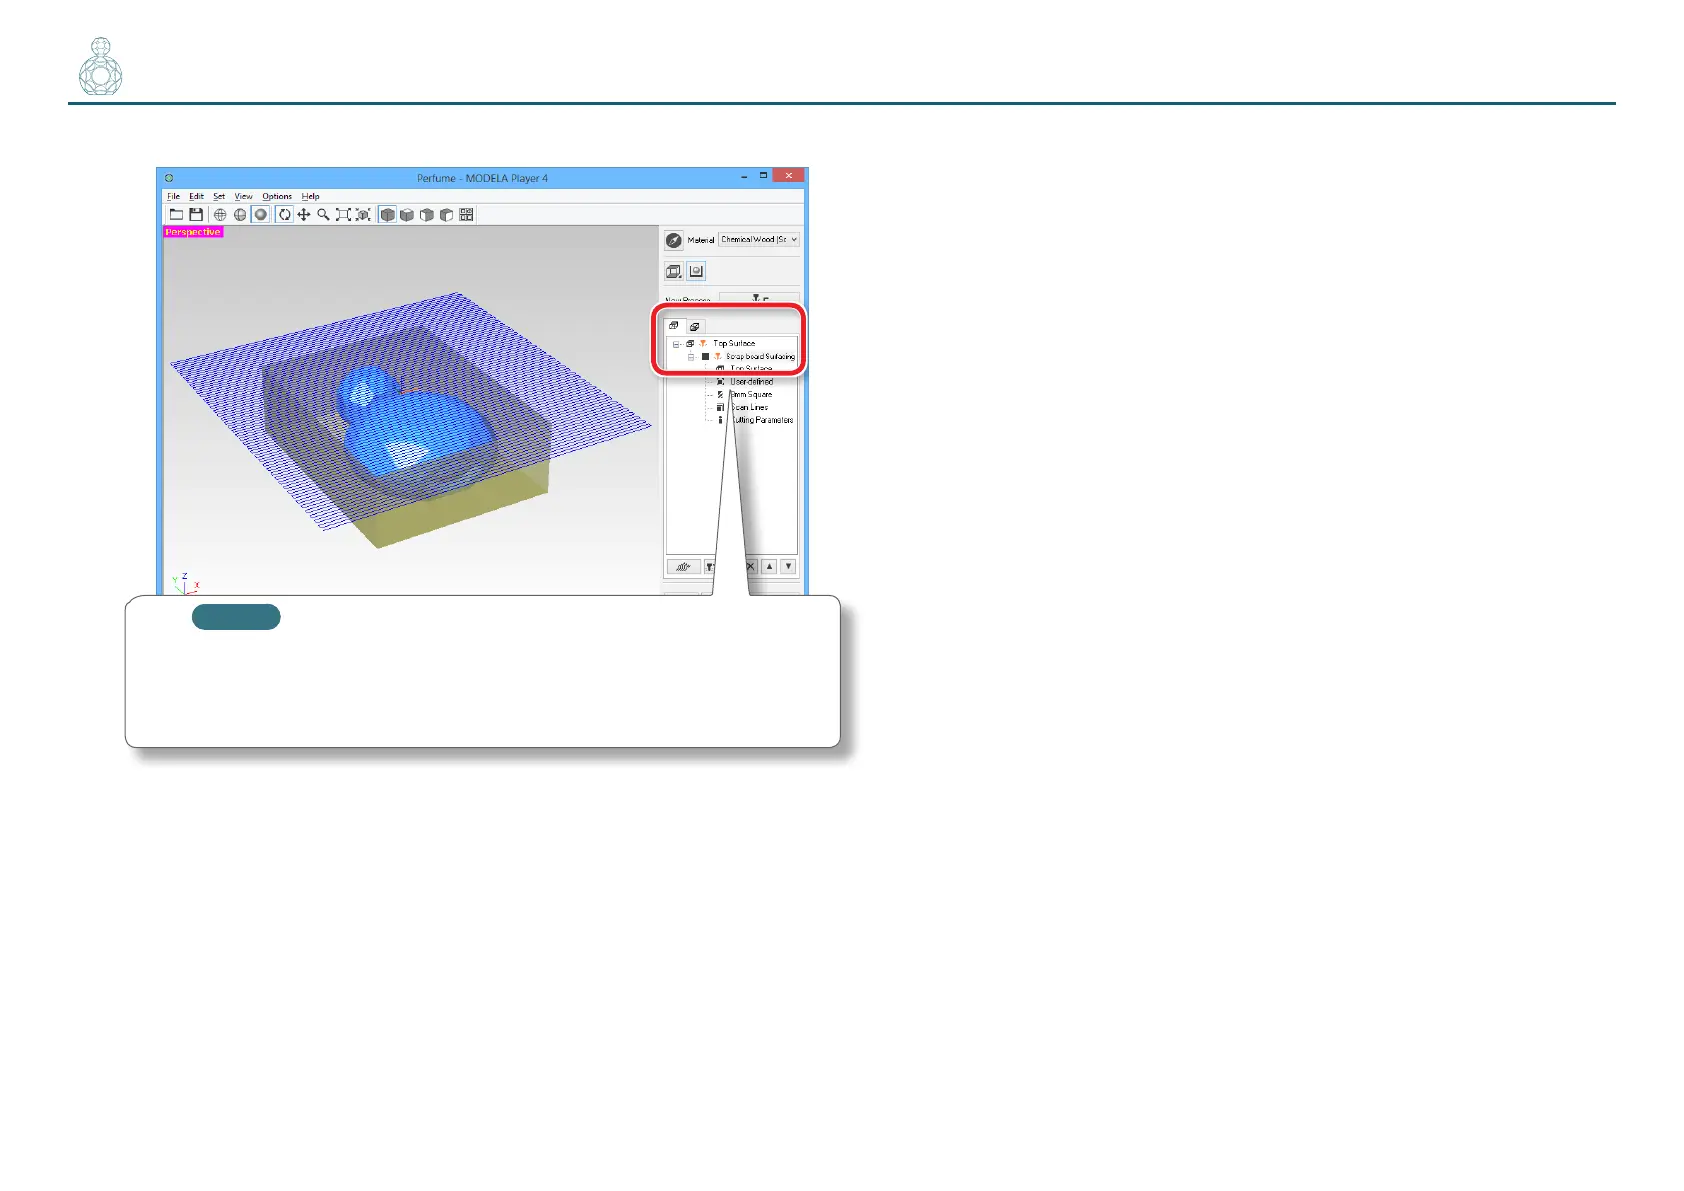Screen dimensions: 1684x1191
Task: Select Cutting Parameters in the tree
Action: (762, 421)
